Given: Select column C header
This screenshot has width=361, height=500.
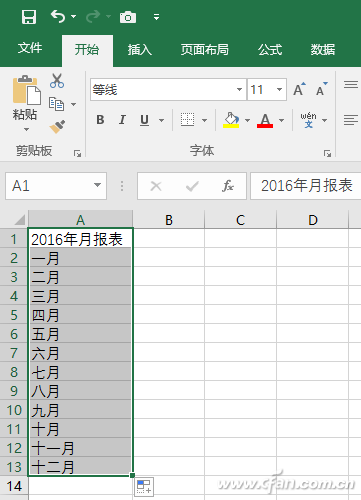Looking at the screenshot, I should (241, 220).
